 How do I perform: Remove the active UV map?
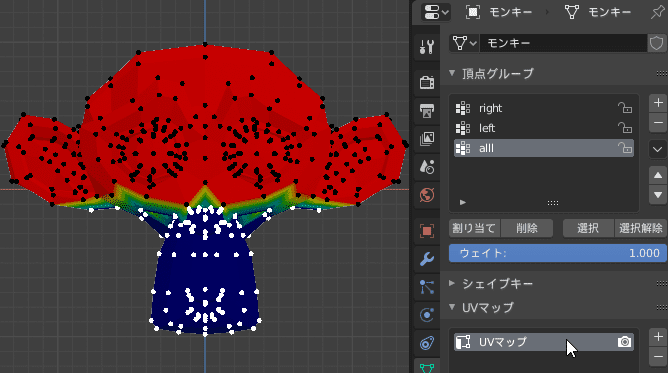pyautogui.click(x=658, y=356)
